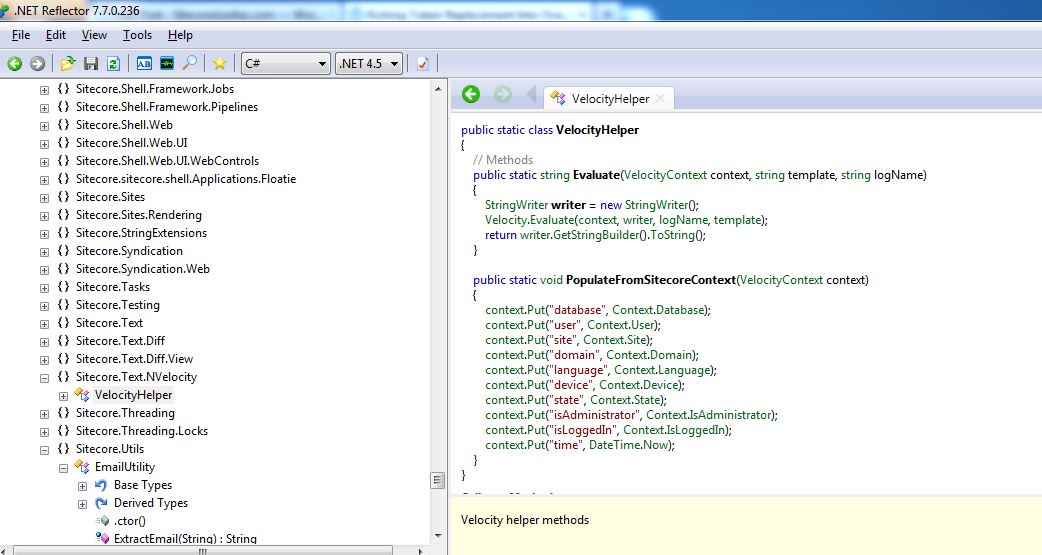
Task: Expand the Sitecore.Threading namespace
Action: [44, 414]
